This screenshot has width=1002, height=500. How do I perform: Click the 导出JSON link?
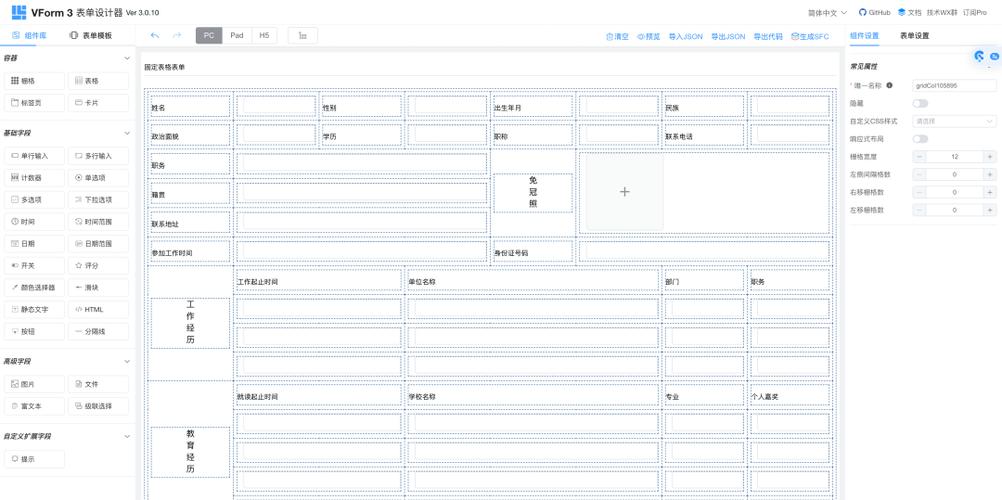tap(728, 37)
